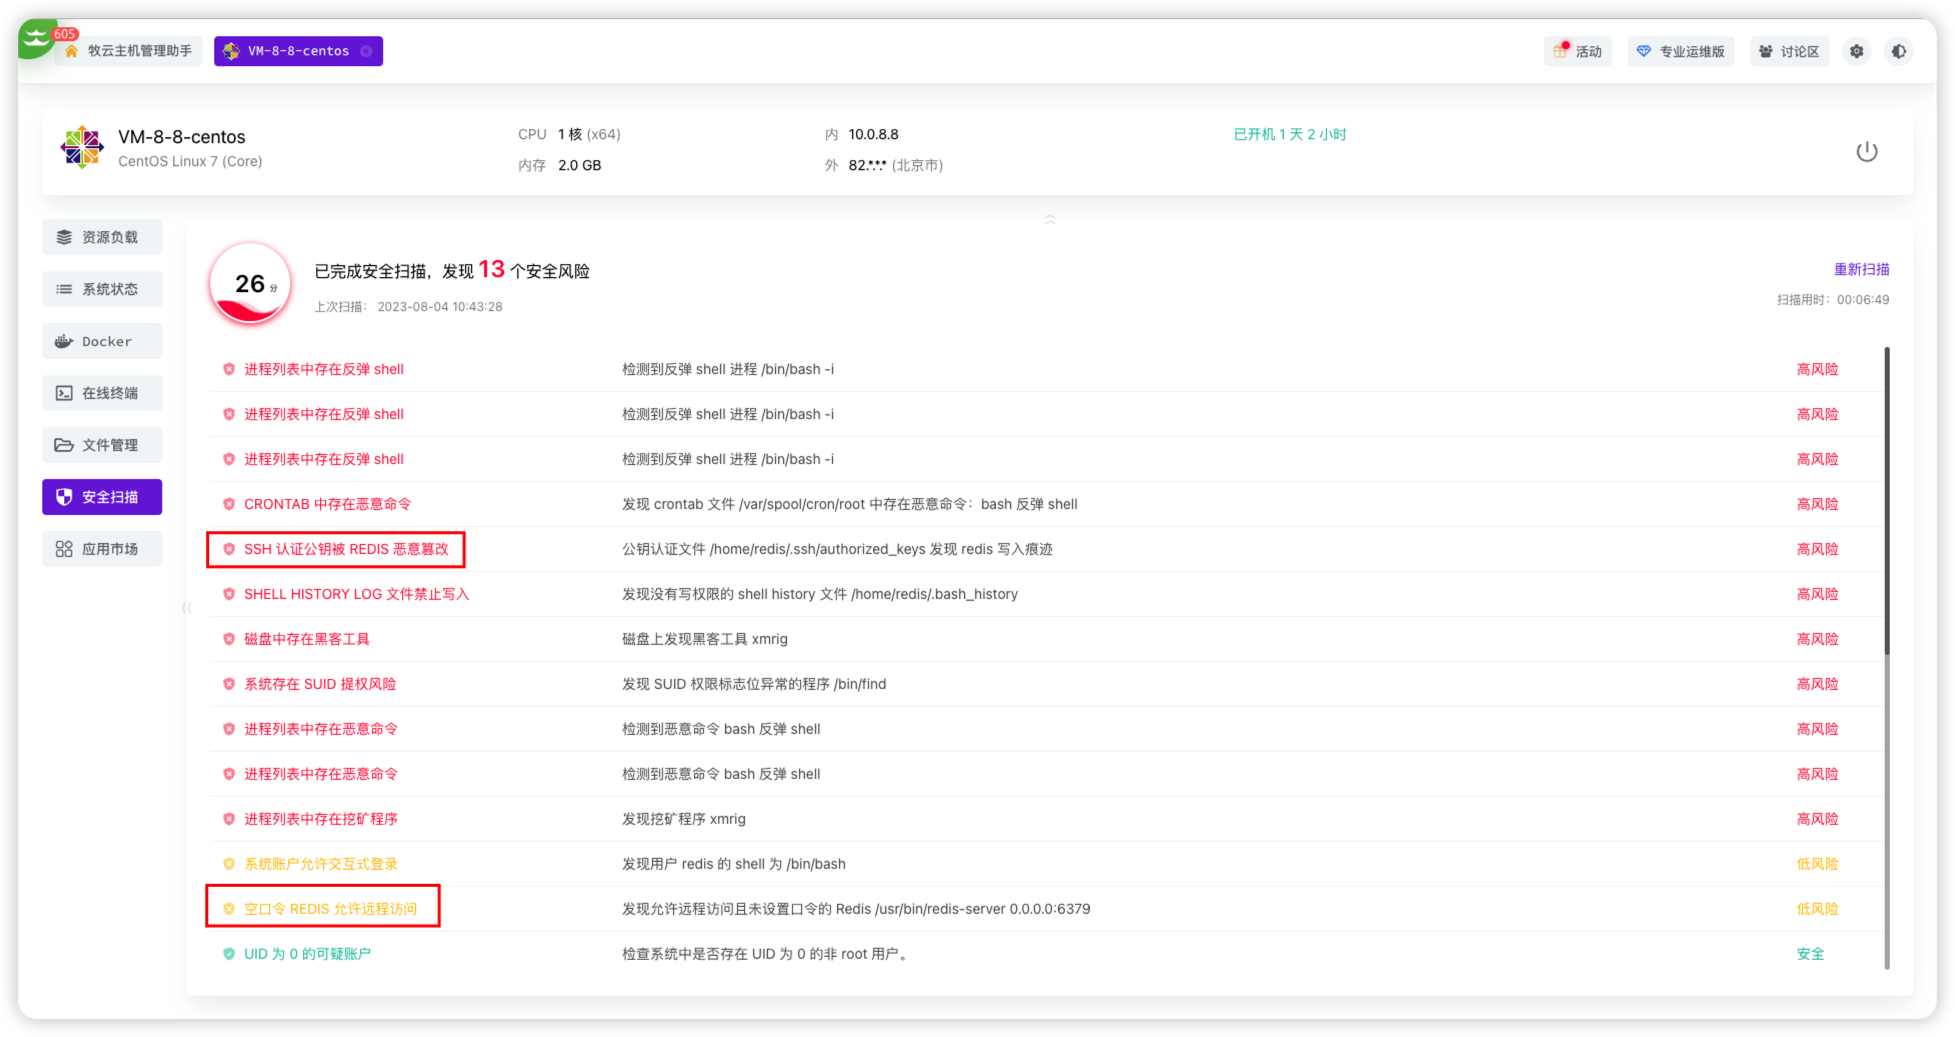Click the 专业运维版 button
The image size is (1955, 1037).
[1681, 51]
